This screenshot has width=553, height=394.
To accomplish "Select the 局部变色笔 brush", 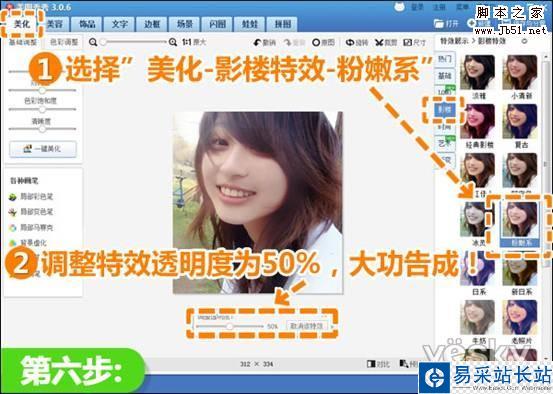I will pos(31,212).
